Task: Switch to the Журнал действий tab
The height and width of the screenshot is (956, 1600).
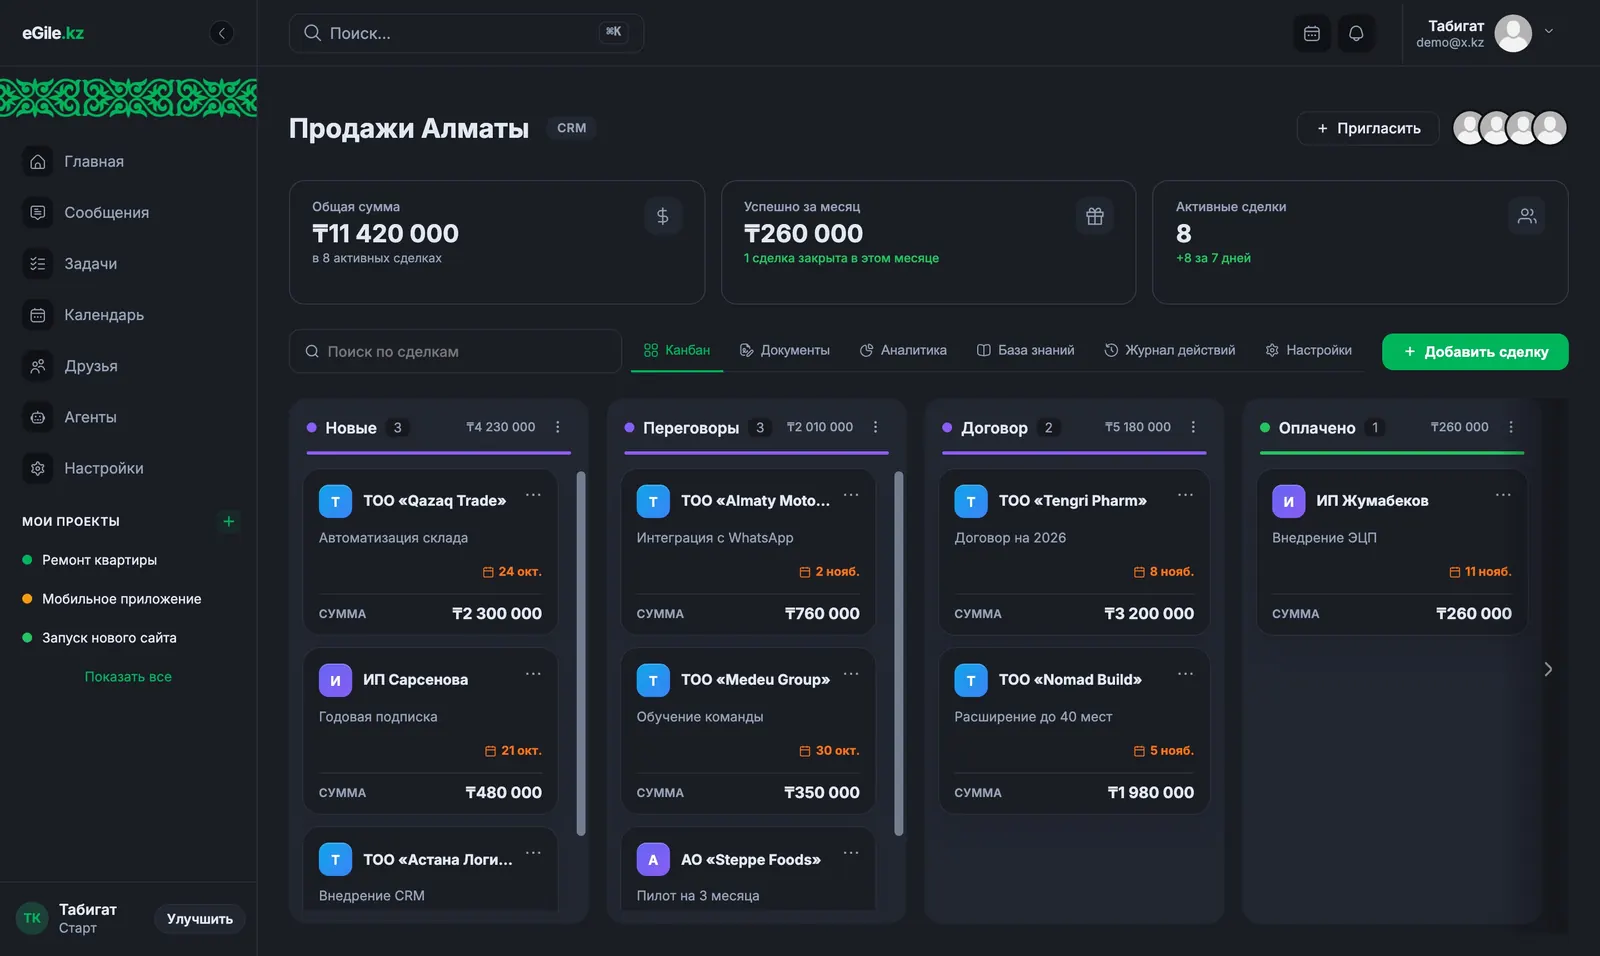Action: pos(1170,351)
